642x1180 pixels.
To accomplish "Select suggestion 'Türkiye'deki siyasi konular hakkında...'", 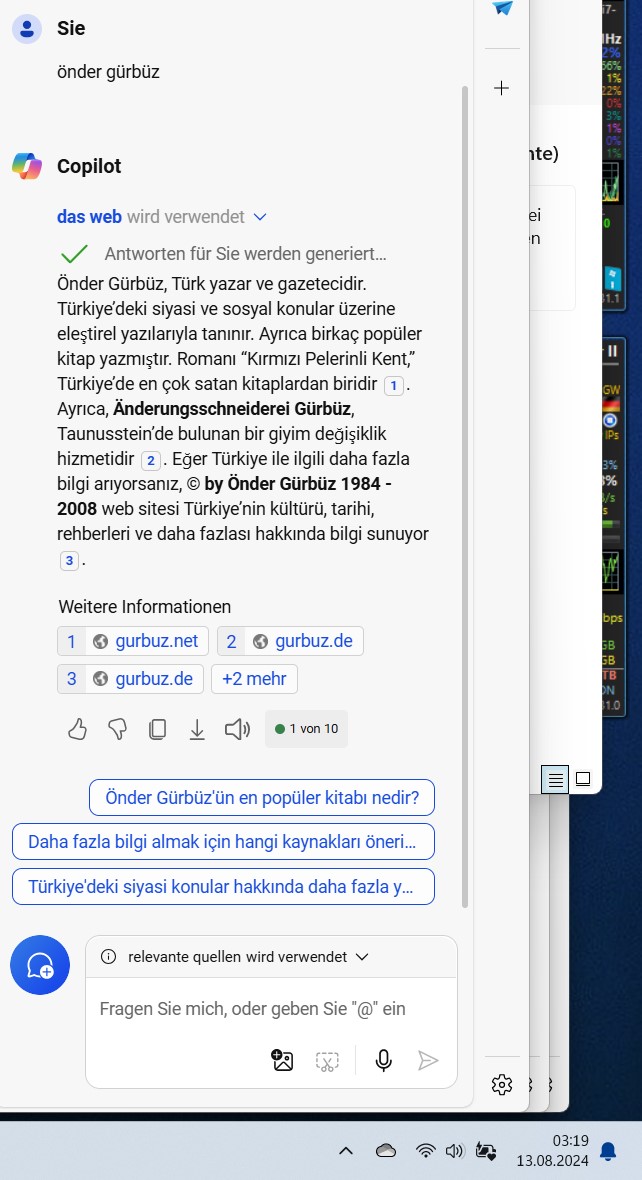I will 224,887.
